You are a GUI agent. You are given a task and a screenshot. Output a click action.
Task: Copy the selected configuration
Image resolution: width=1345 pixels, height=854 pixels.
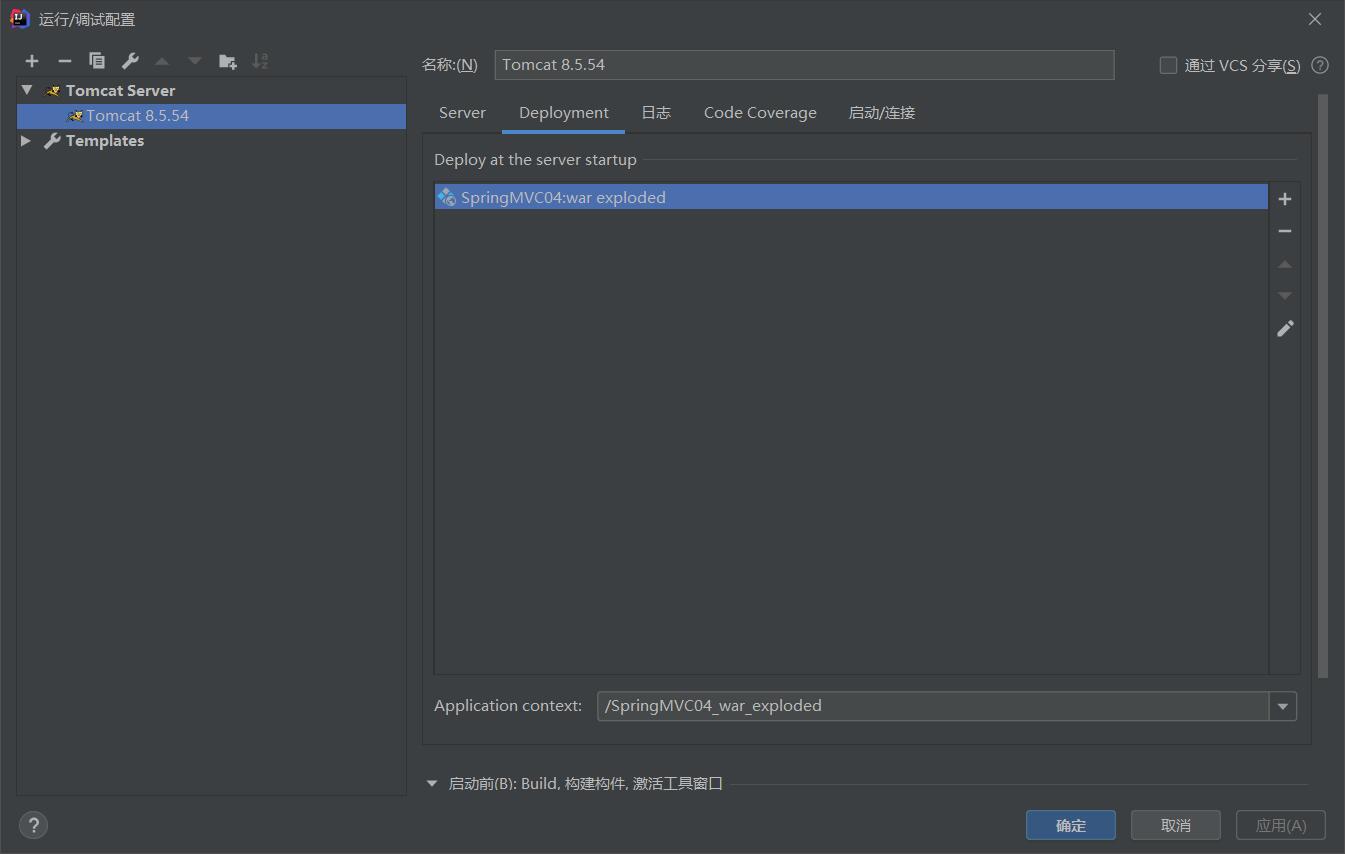(97, 61)
